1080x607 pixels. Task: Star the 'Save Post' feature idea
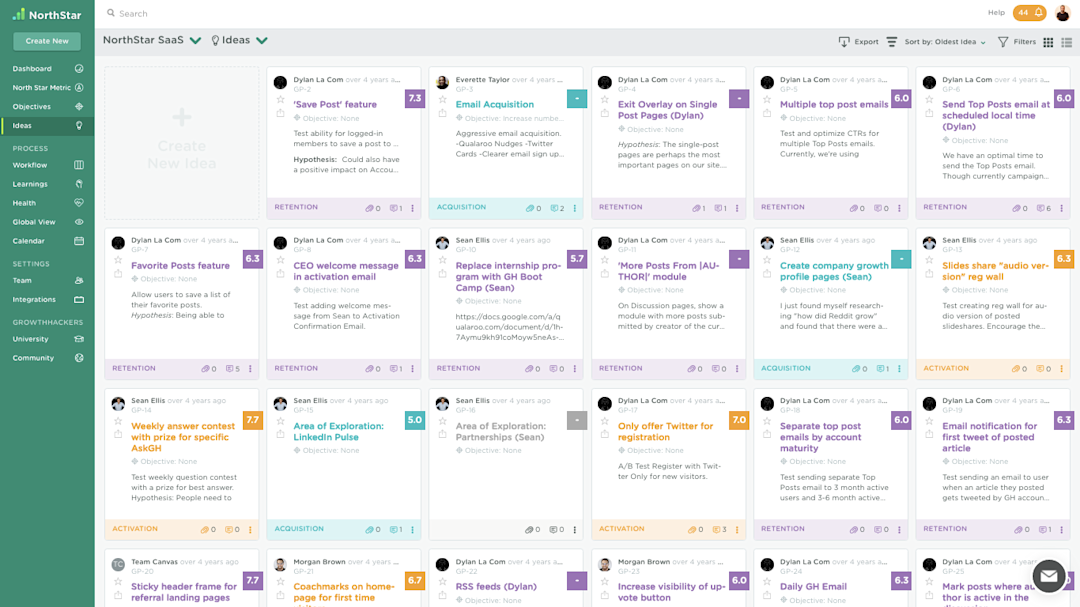[280, 100]
